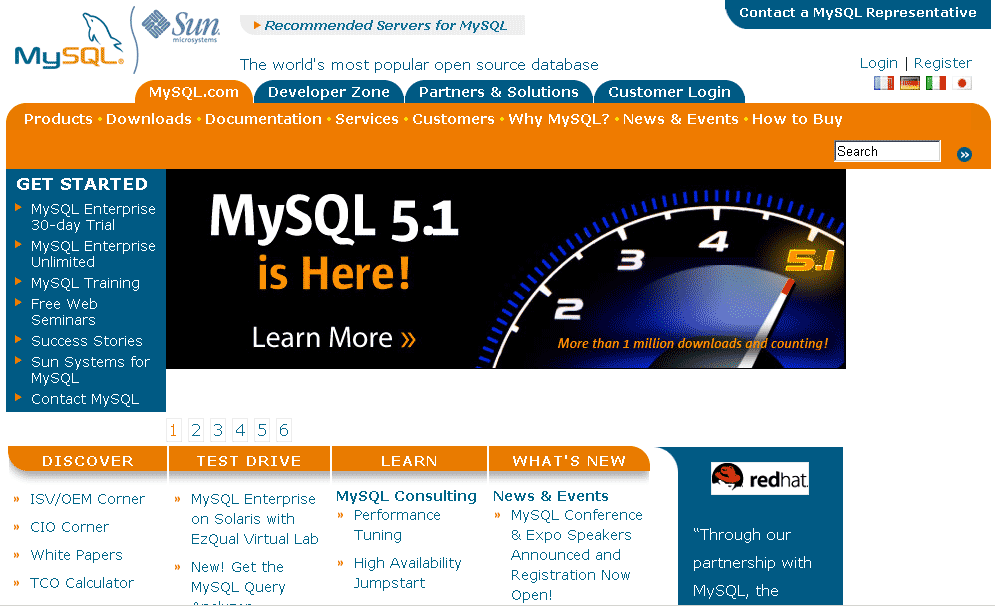The width and height of the screenshot is (995, 606).
Task: Open the Products menu item
Action: point(58,119)
